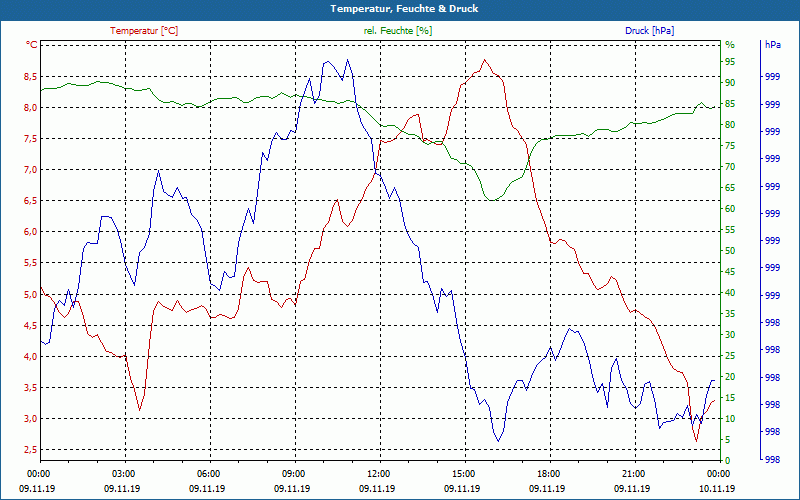Viewport: 800px width, 500px height.
Task: Click humidity axis value 35
Action: point(730,314)
